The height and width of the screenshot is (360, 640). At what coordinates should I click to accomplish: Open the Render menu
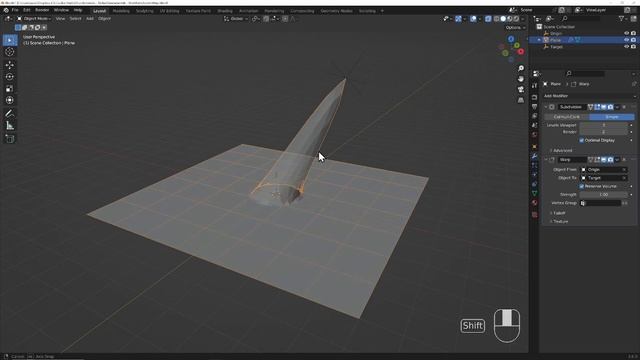[42, 10]
